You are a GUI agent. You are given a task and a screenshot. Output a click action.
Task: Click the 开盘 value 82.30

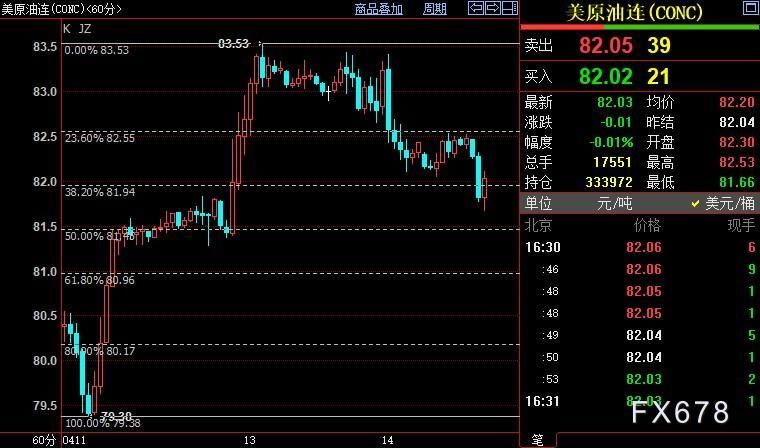[737, 142]
